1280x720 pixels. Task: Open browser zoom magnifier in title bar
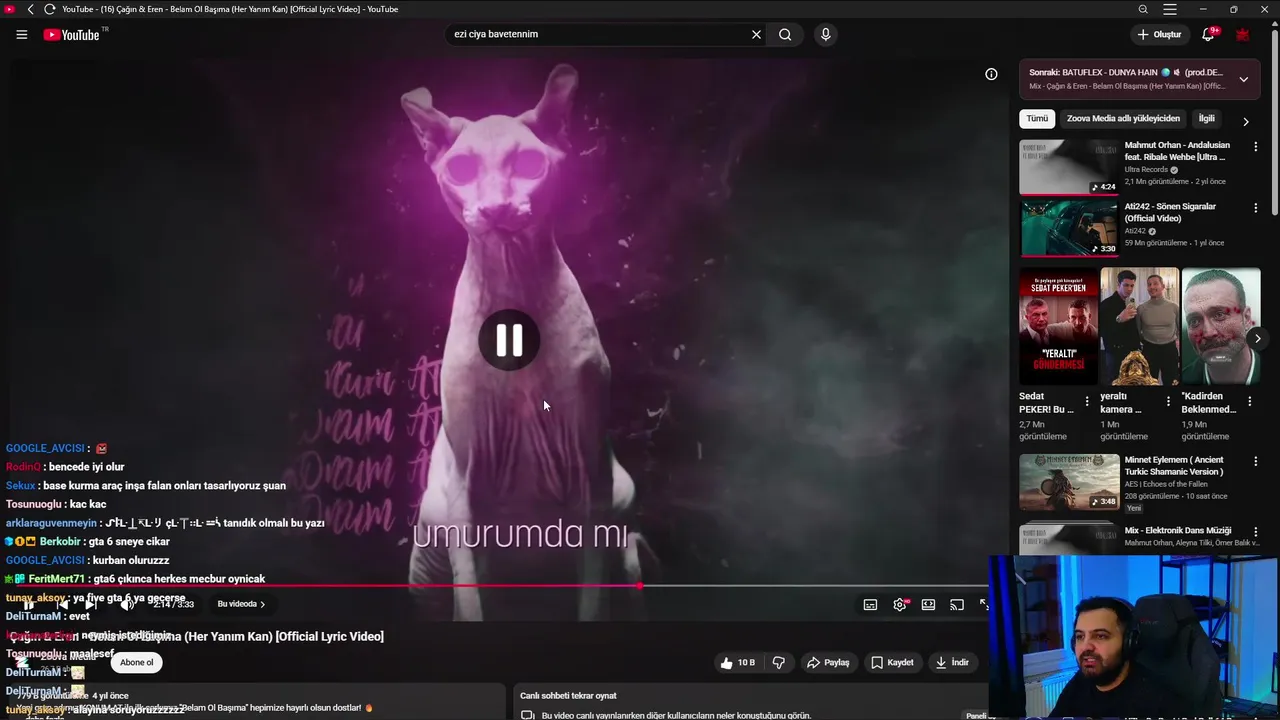[1143, 9]
